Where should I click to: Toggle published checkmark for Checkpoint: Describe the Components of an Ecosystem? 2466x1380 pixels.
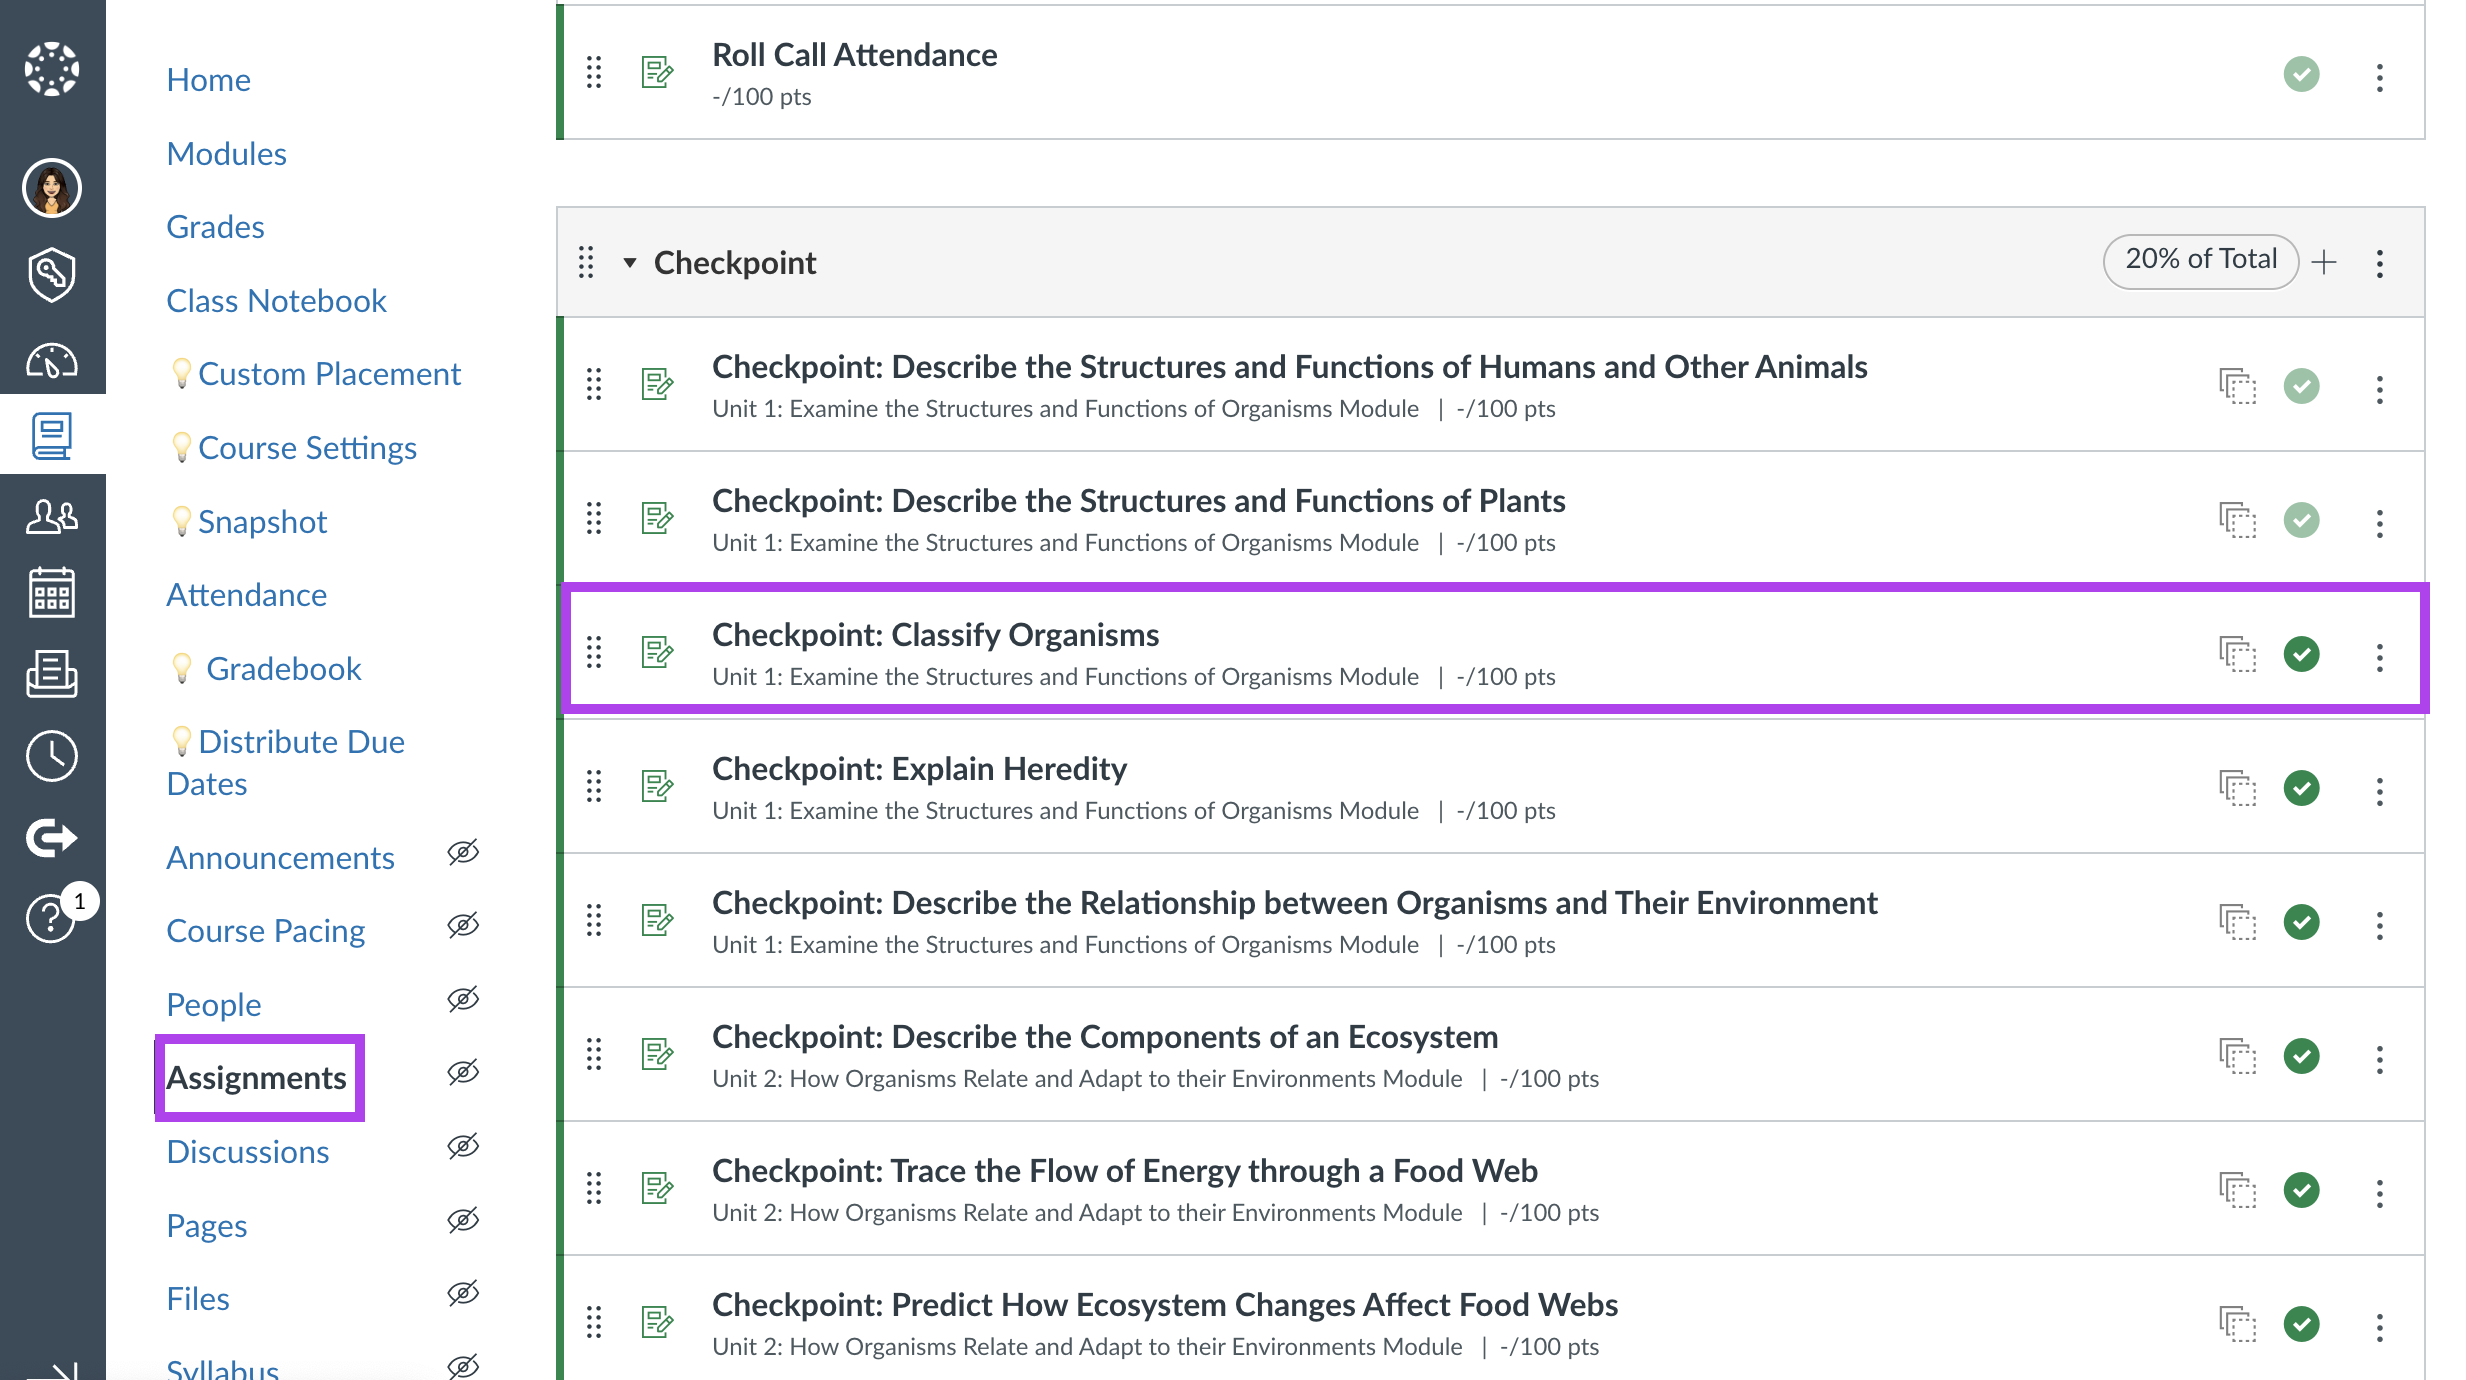(x=2302, y=1056)
